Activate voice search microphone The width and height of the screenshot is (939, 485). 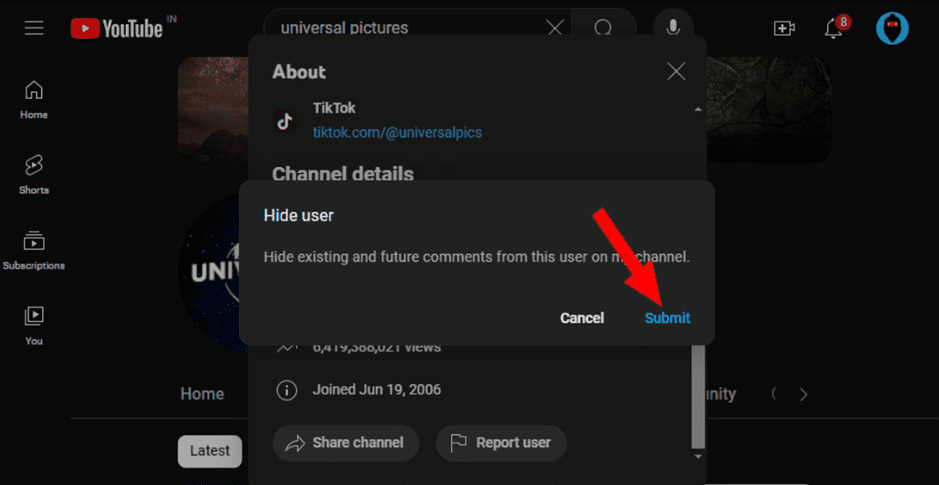pos(674,28)
